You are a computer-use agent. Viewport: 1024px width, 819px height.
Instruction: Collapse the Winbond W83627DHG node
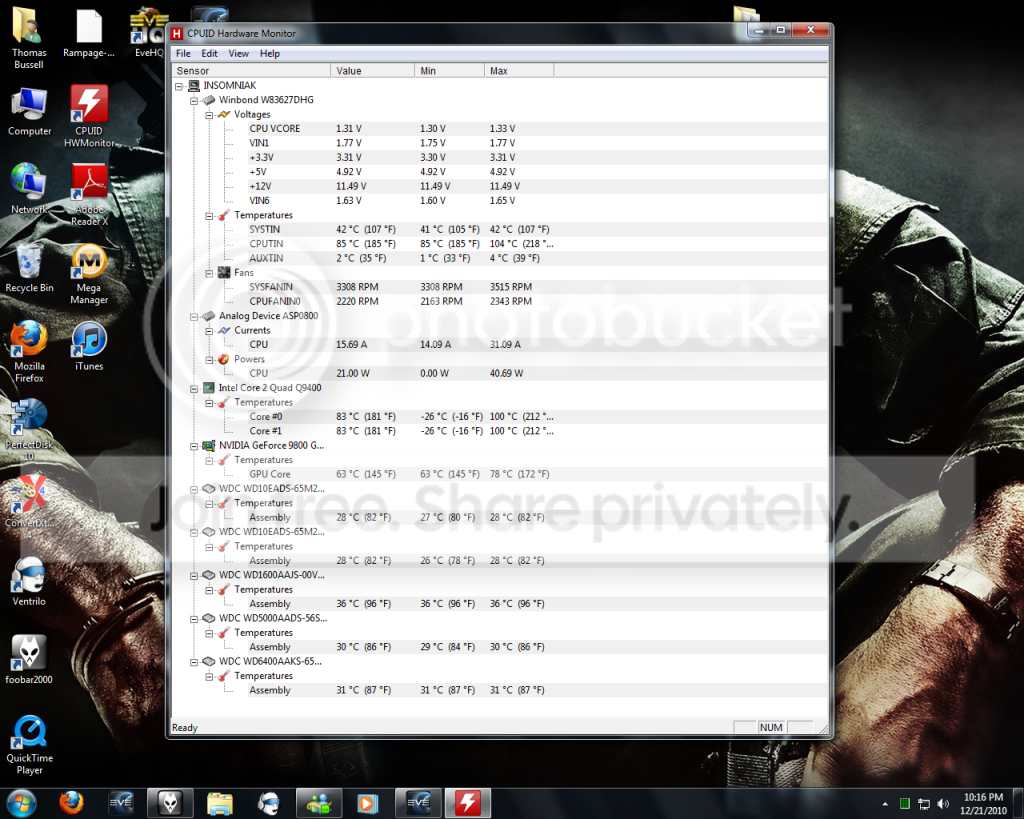[194, 101]
